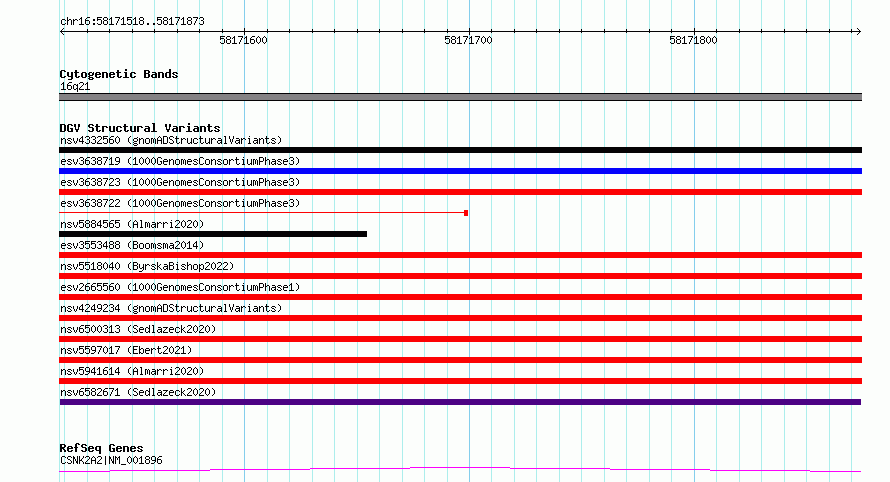Select the red nsv5941614 variant bar
Viewport: 890px width, 482px height.
(460, 381)
